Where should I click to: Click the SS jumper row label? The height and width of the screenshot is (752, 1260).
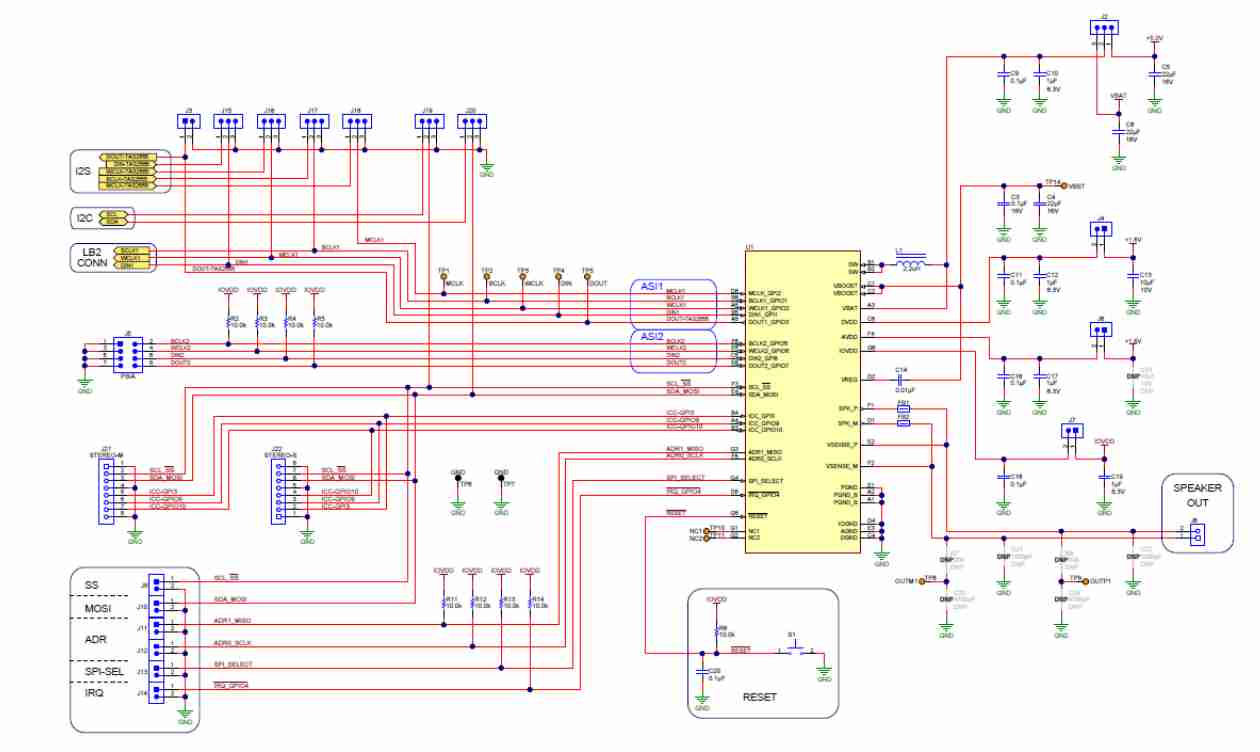93,583
